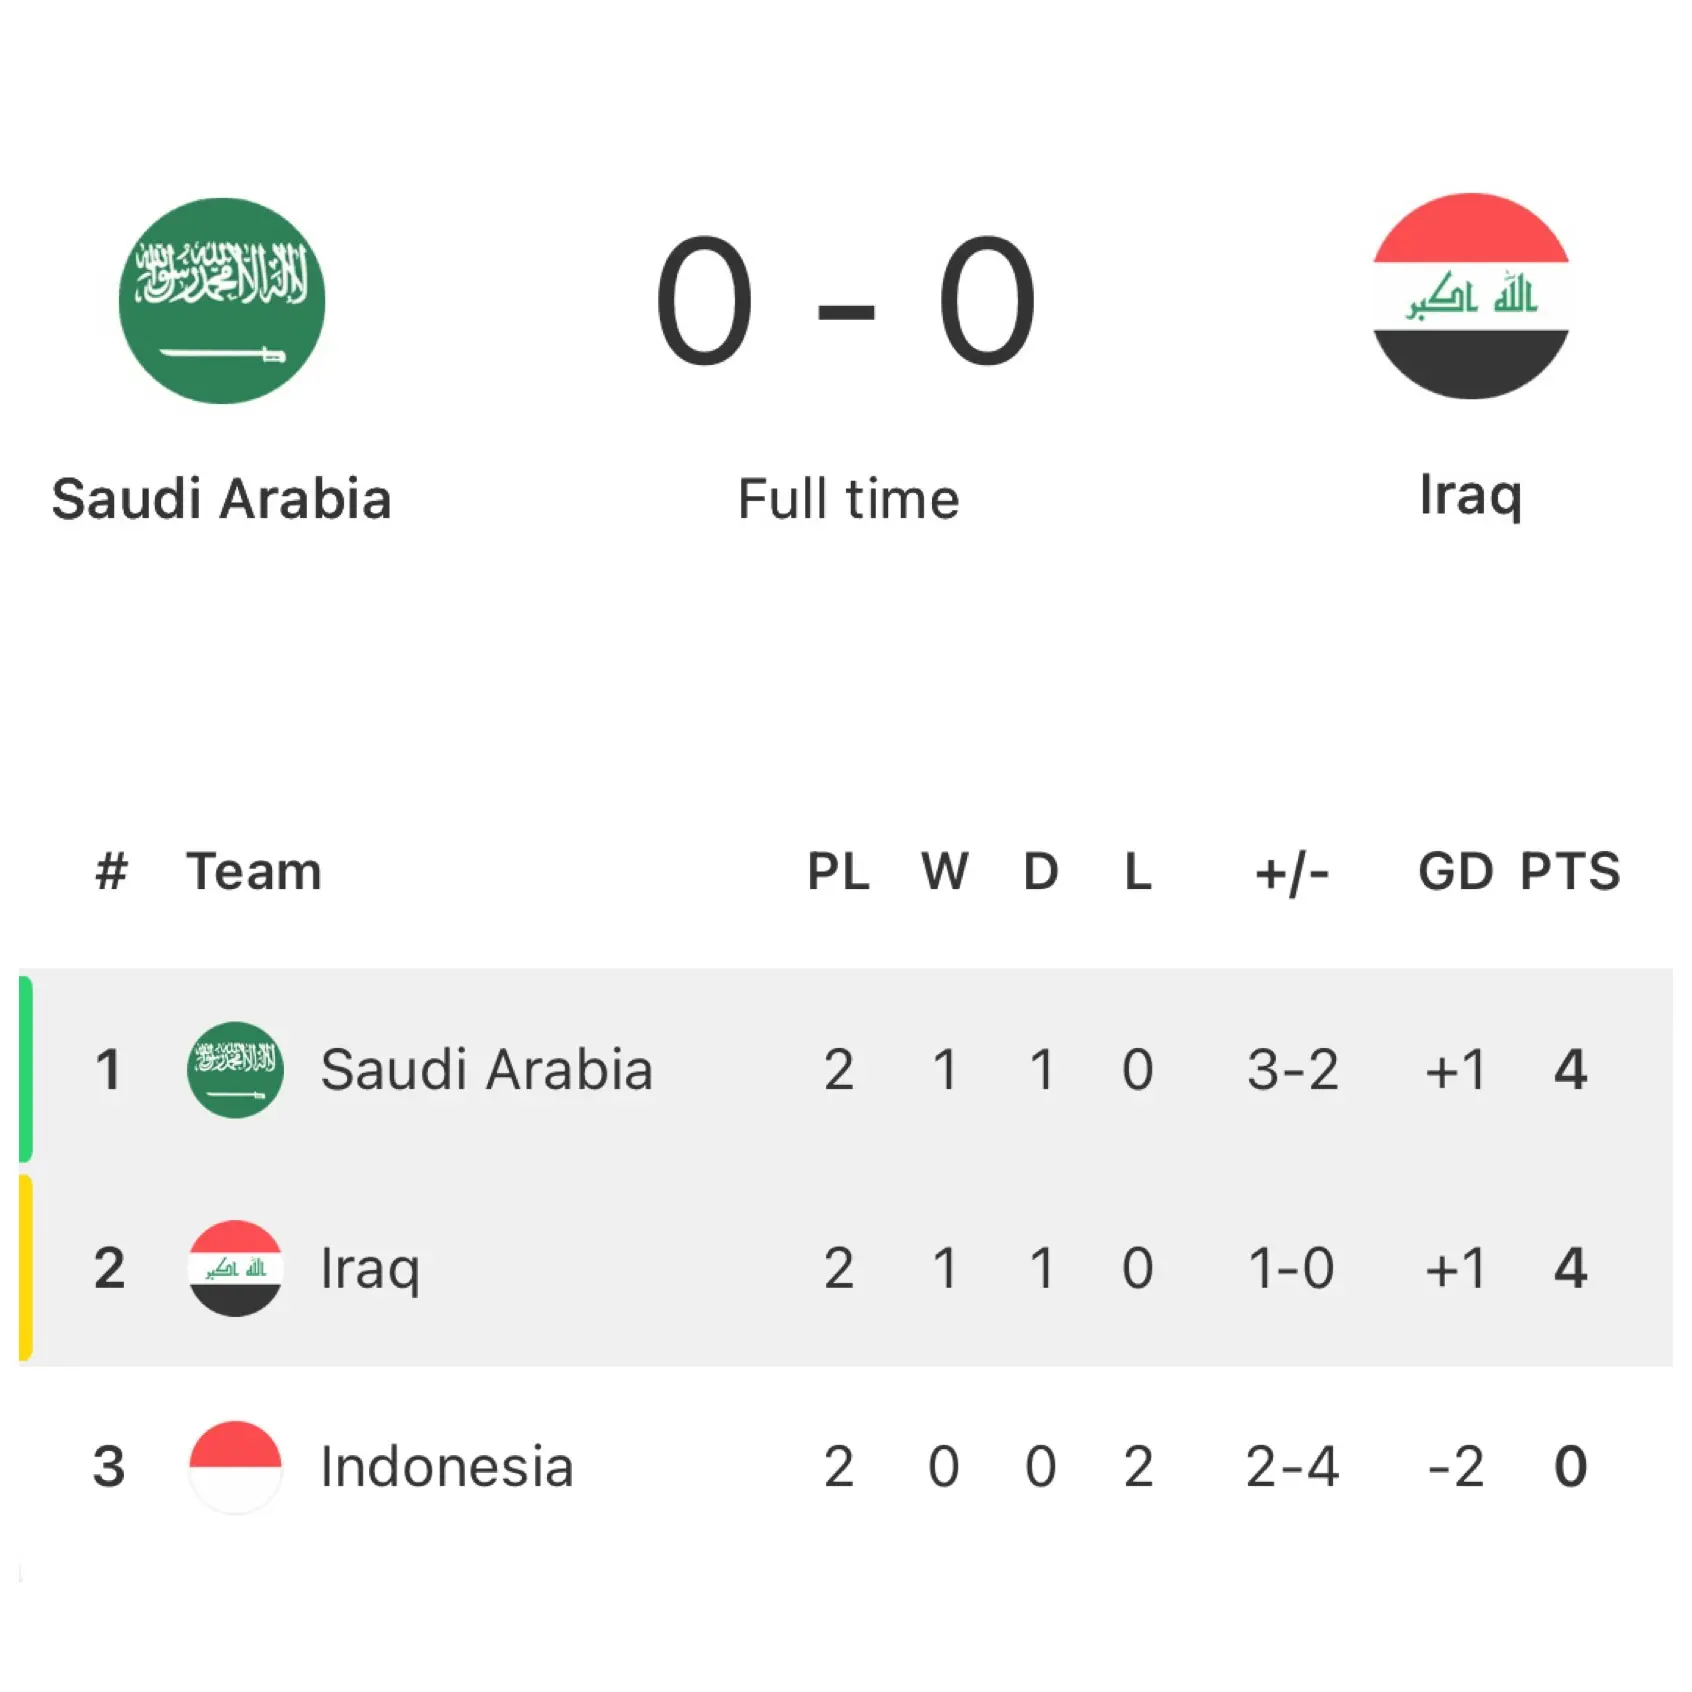Open Saudi Arabia team name under match header
Viewport: 1692px width, 1692px height.
coord(221,499)
